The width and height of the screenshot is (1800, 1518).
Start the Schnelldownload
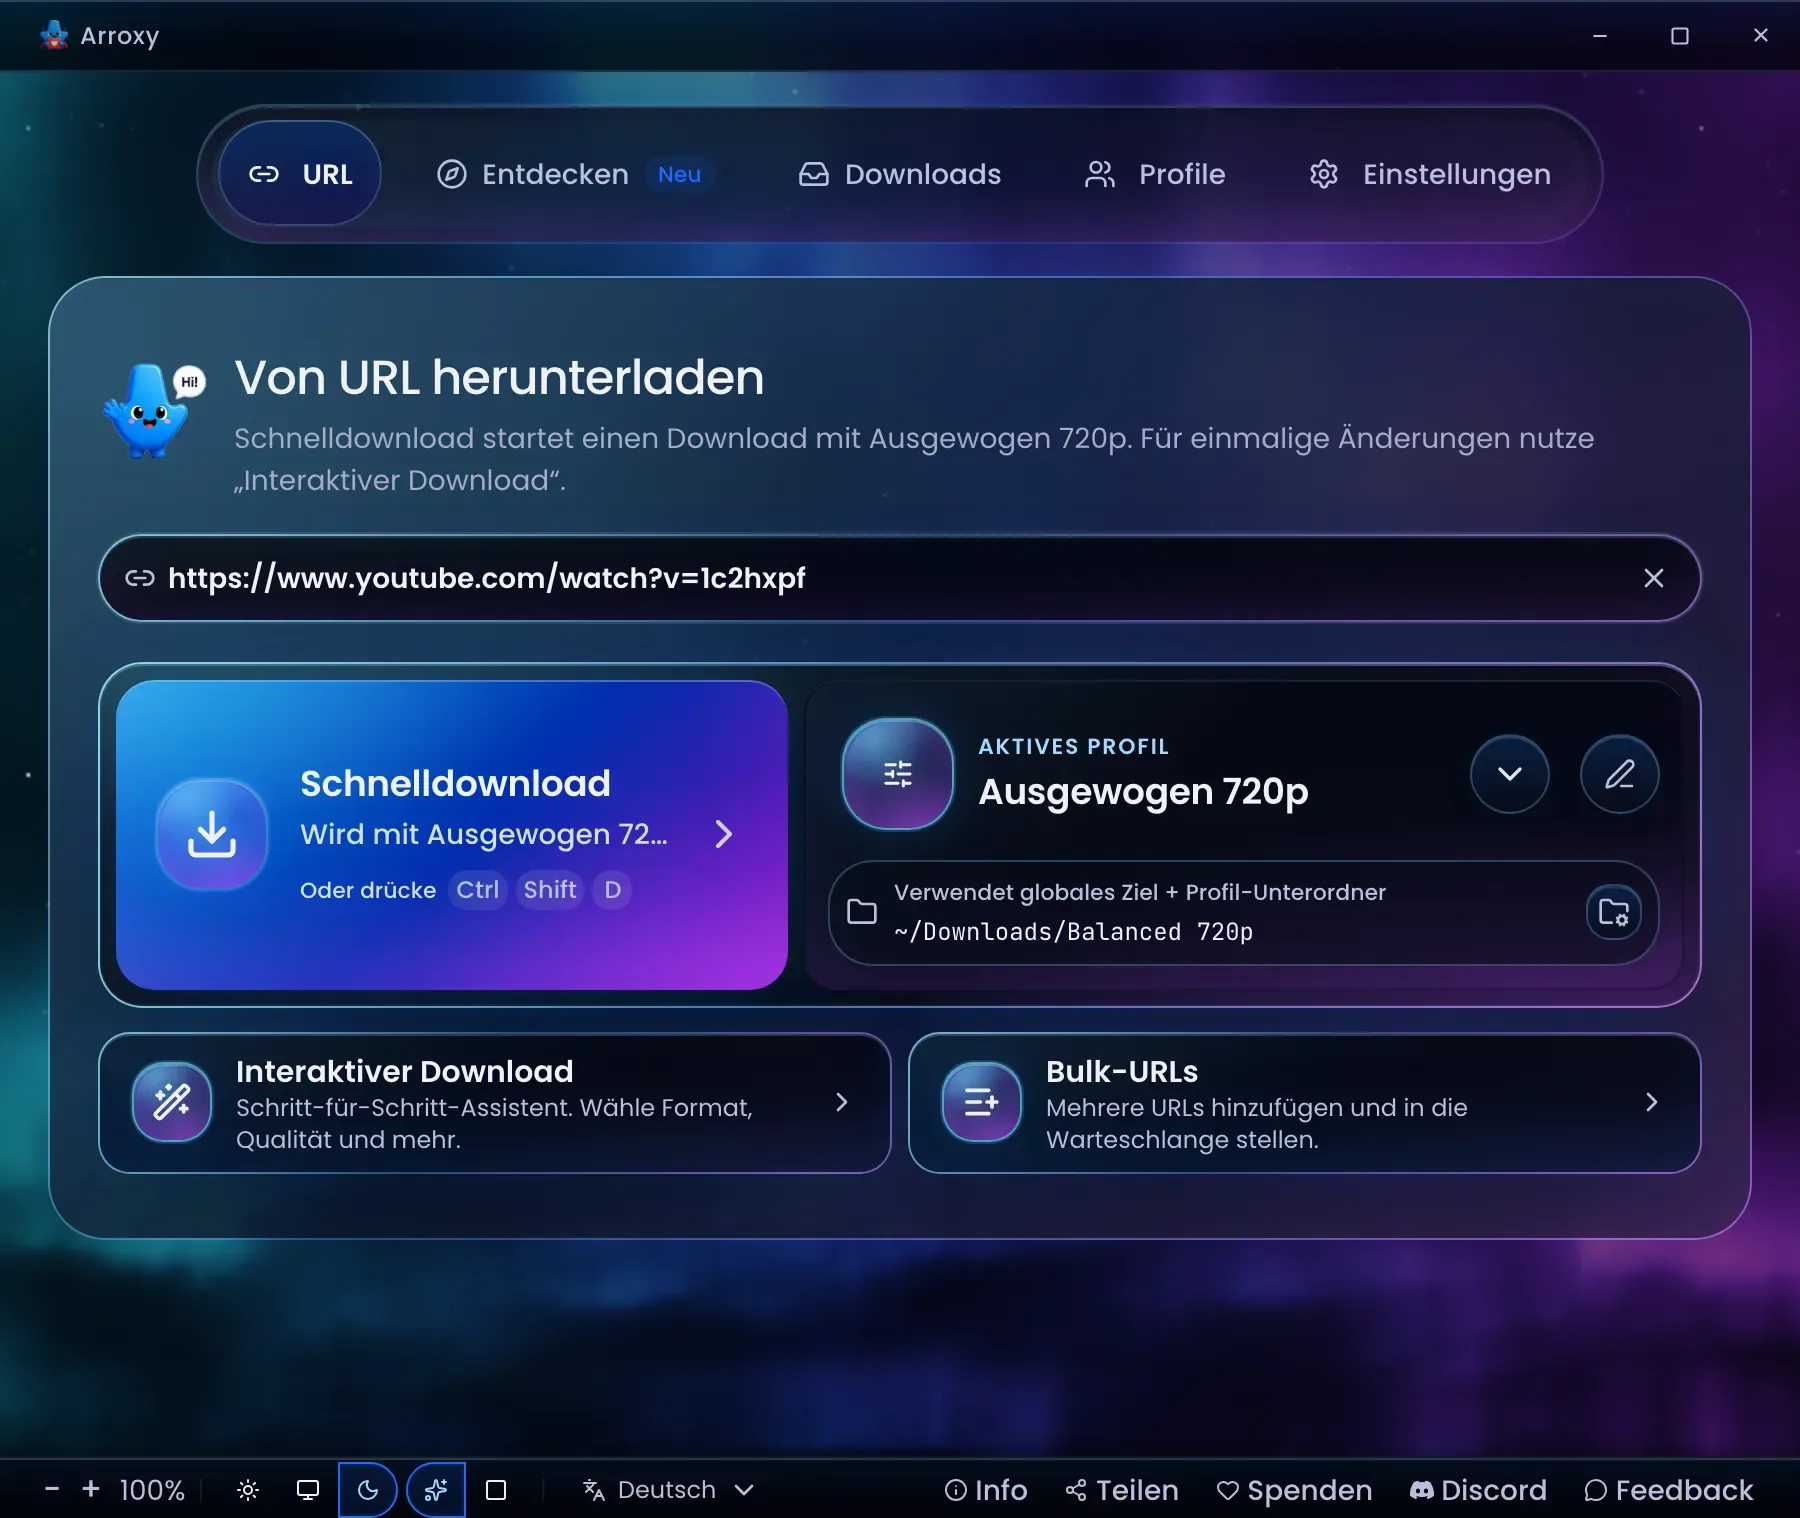coord(452,835)
